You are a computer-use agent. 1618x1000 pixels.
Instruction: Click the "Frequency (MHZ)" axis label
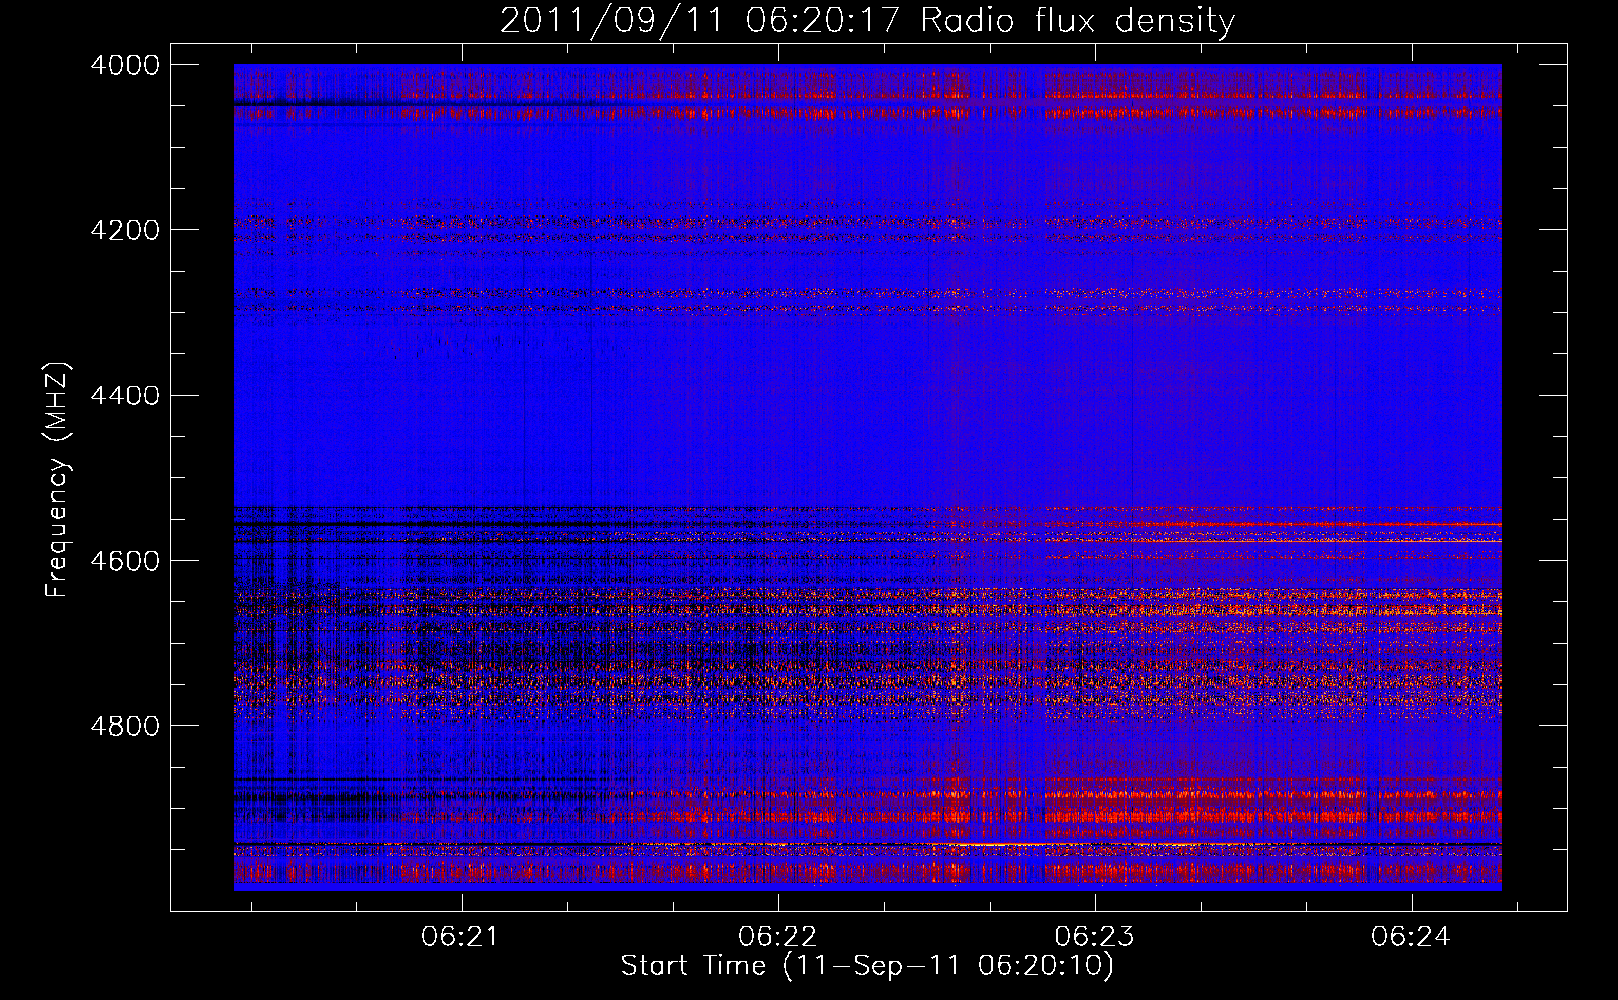pyautogui.click(x=58, y=480)
